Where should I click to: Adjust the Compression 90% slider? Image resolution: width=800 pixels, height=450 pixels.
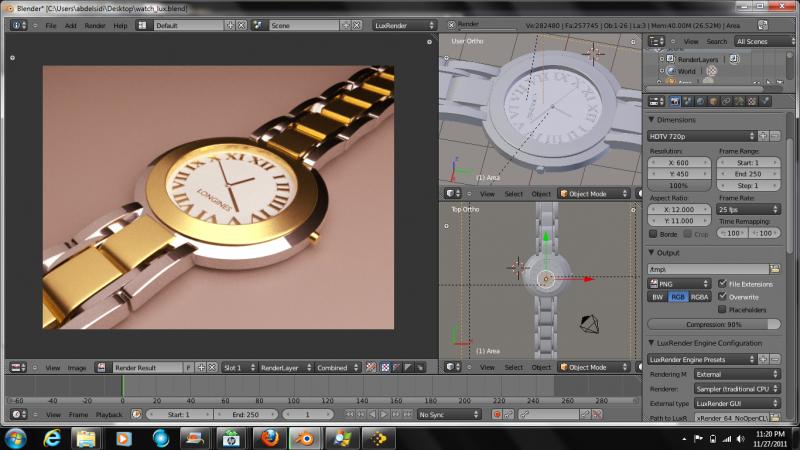click(714, 324)
